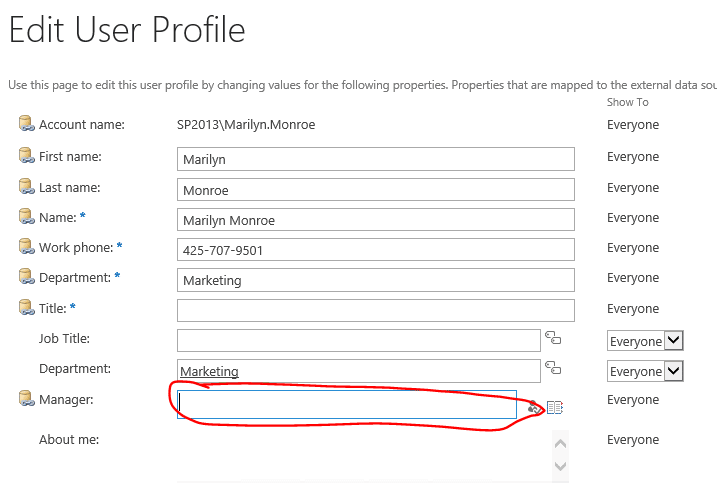The height and width of the screenshot is (483, 717).
Task: Open the term picker icon for Job Title
Action: [x=552, y=338]
